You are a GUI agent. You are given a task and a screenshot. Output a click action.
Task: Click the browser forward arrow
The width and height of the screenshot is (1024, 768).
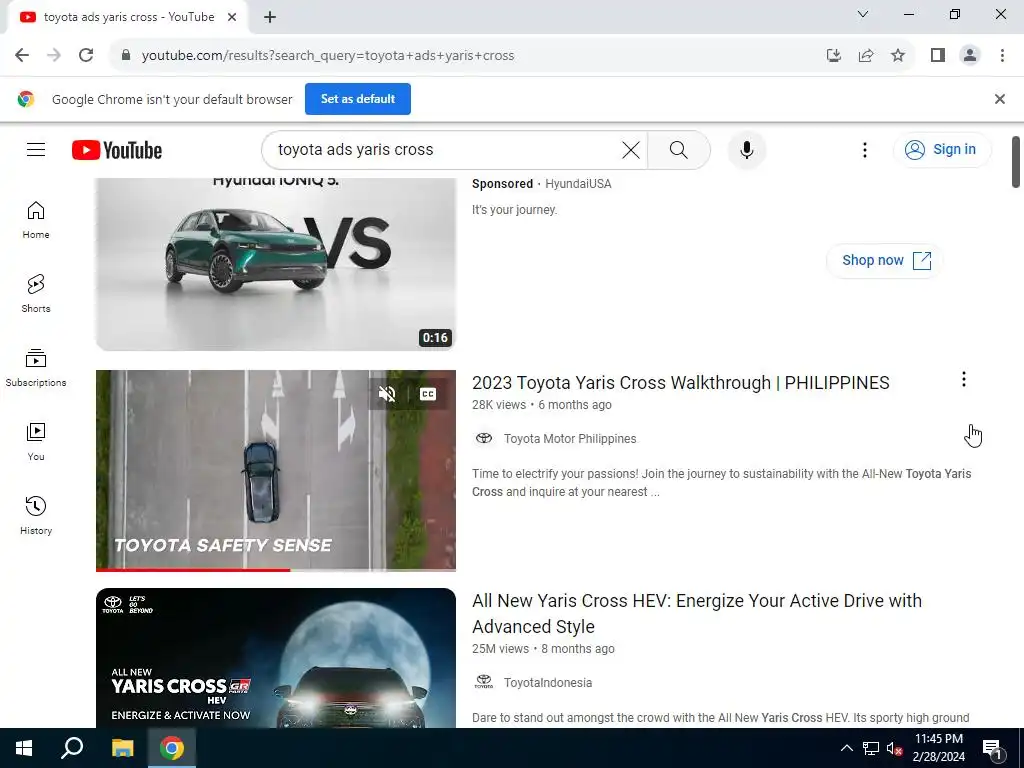point(54,56)
